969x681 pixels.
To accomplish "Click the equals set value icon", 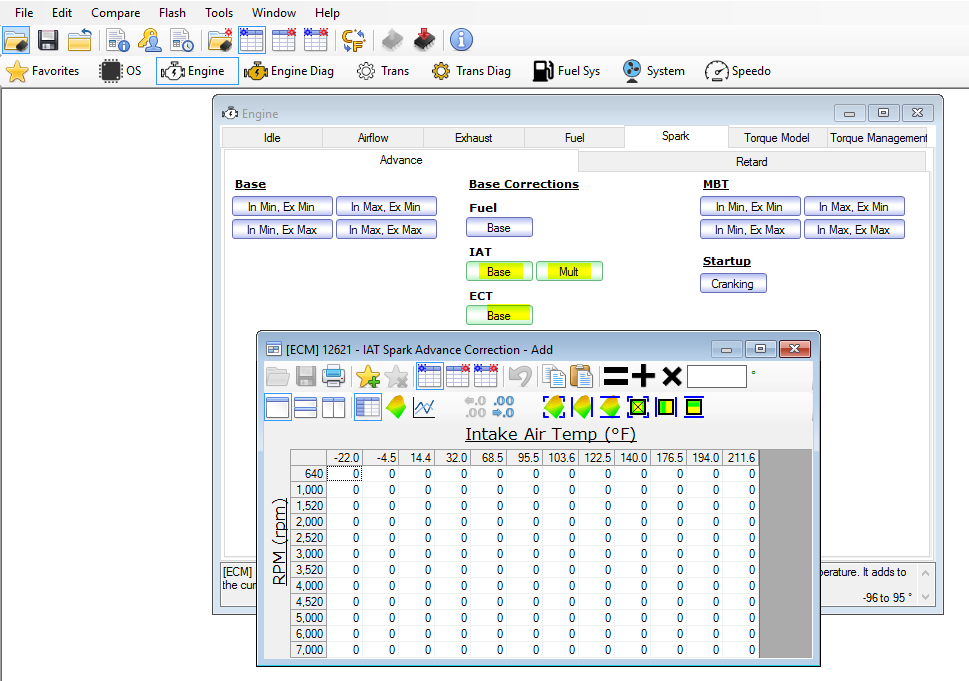I will tap(616, 376).
